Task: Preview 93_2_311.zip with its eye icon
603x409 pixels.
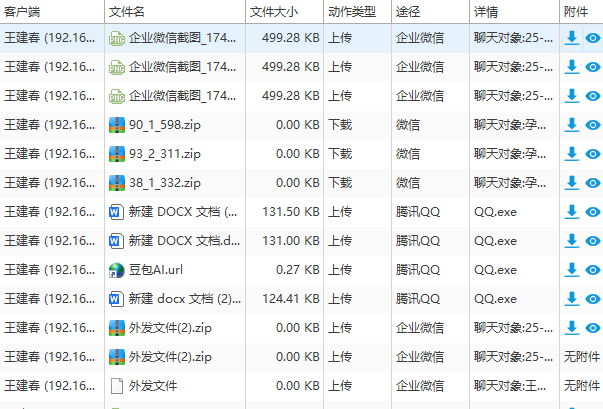Action: click(593, 154)
